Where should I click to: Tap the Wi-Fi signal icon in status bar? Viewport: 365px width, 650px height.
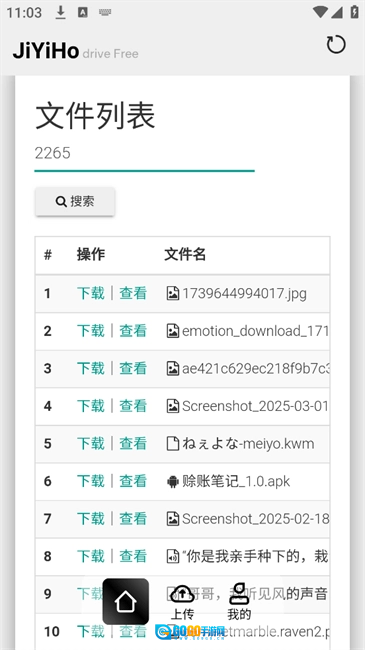pos(320,12)
